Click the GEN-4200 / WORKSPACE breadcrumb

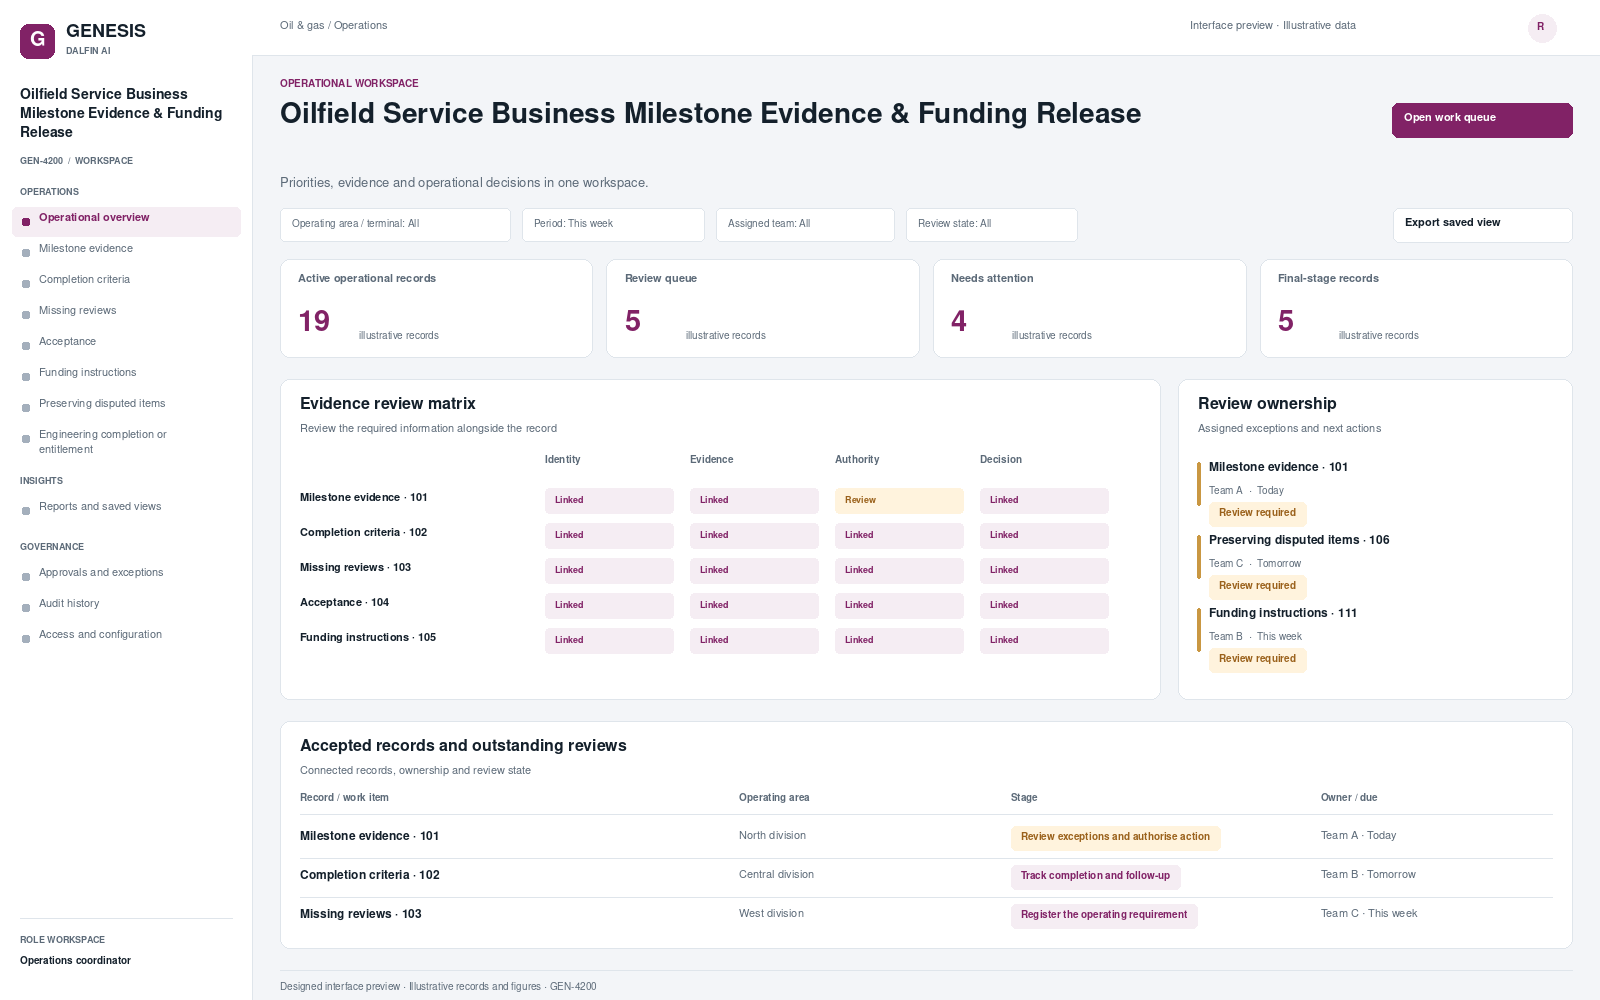[x=76, y=161]
